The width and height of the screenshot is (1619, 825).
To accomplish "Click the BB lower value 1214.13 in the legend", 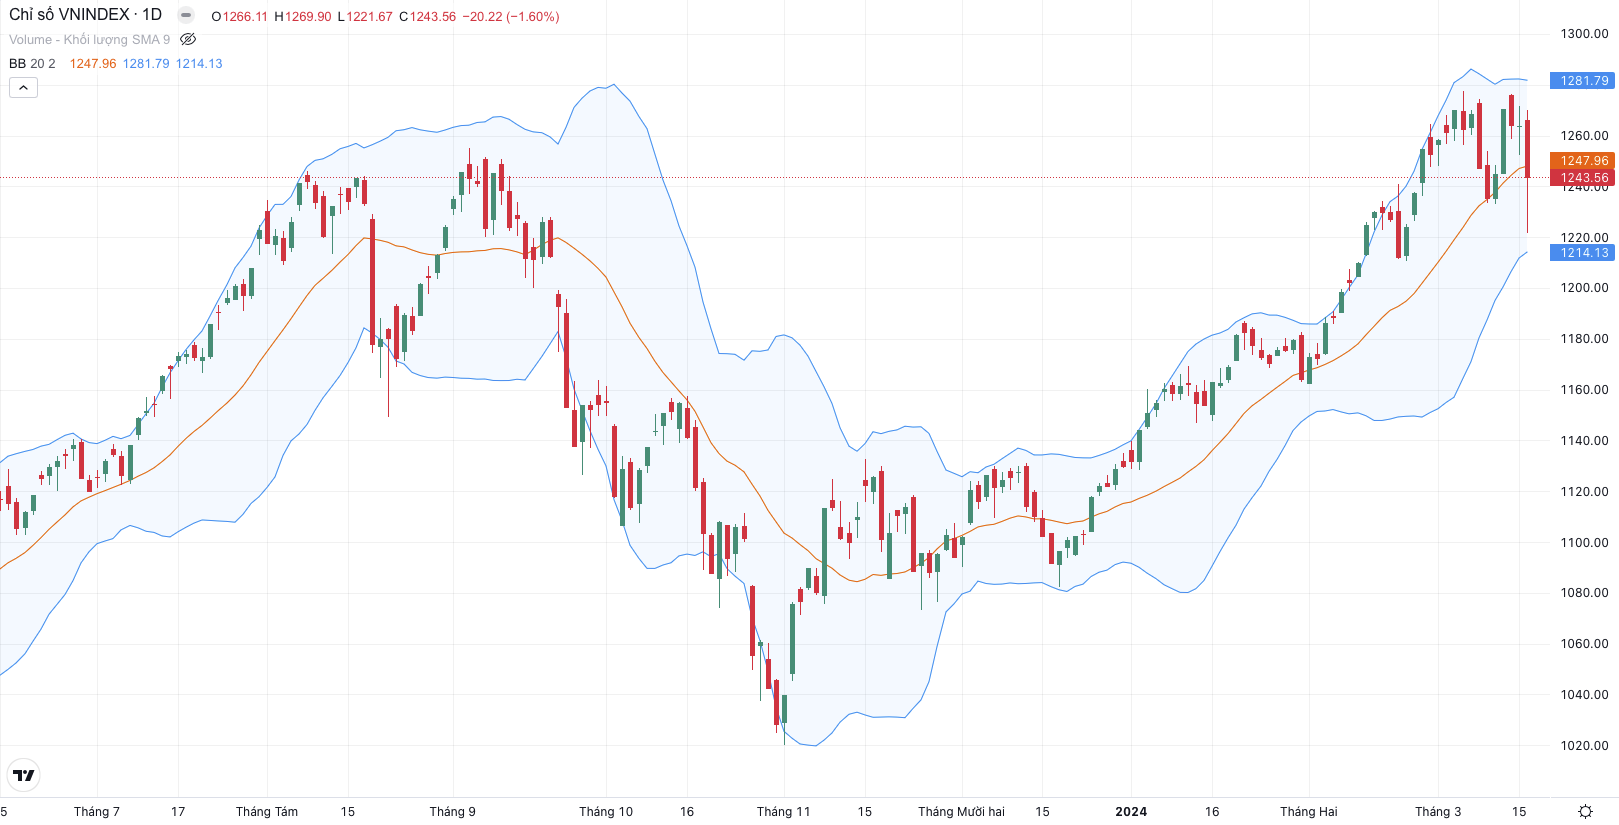I will pos(199,63).
